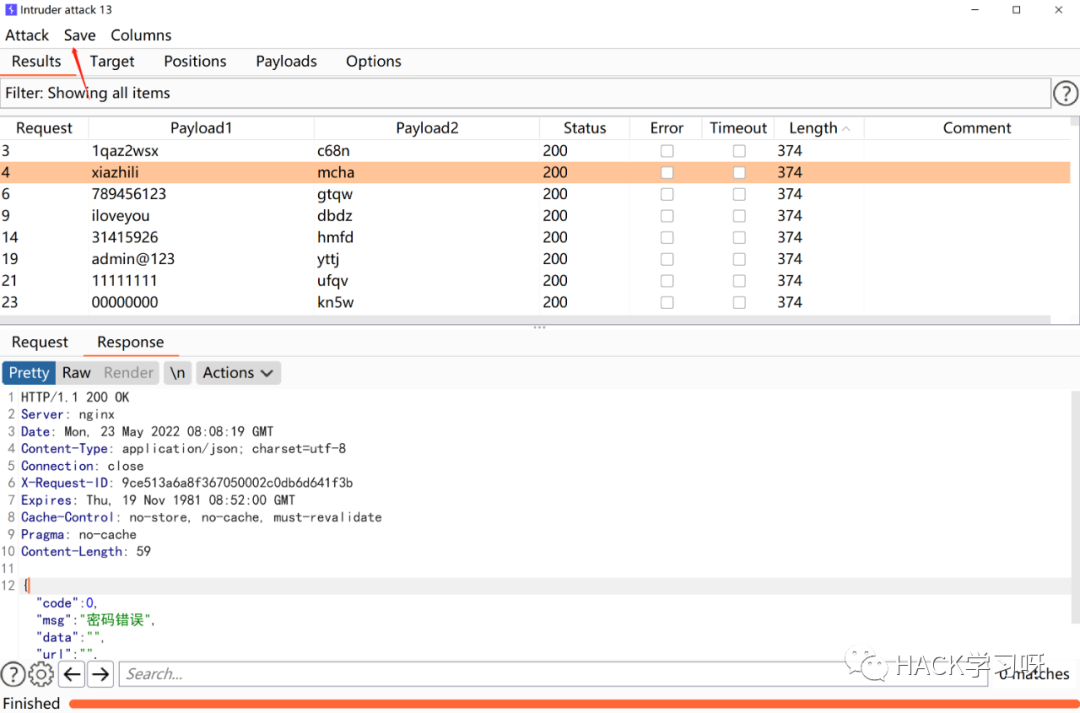Toggle Error checkbox in xiazhili row
The image size is (1080, 713).
click(667, 172)
